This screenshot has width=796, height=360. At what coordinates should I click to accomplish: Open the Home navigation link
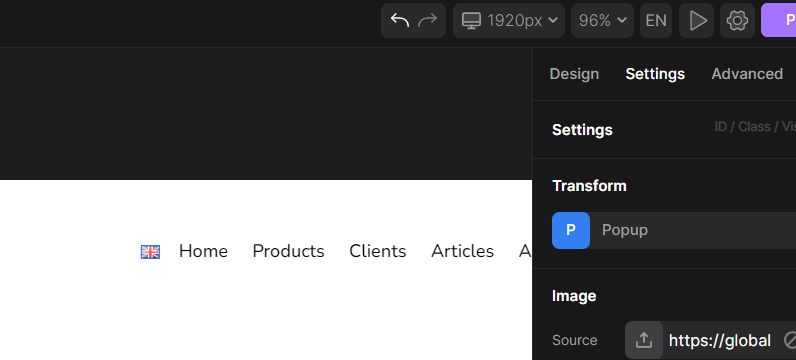[203, 251]
